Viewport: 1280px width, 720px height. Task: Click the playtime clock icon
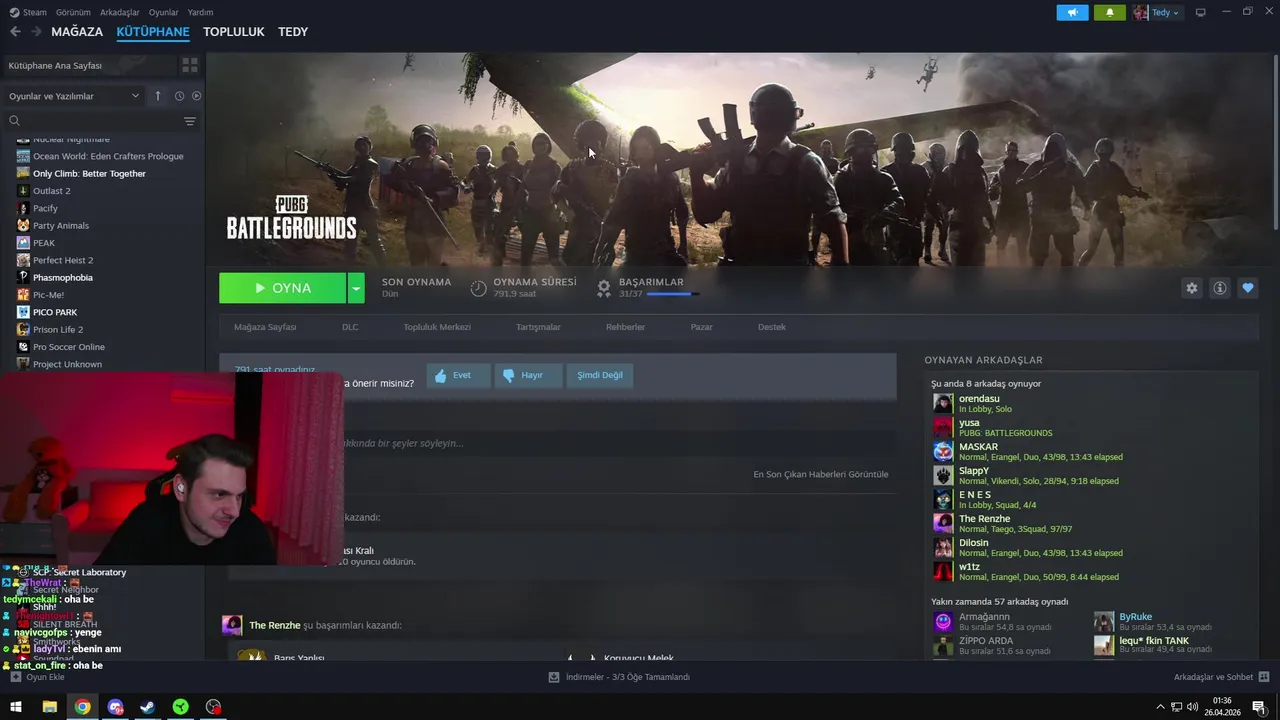[x=478, y=288]
